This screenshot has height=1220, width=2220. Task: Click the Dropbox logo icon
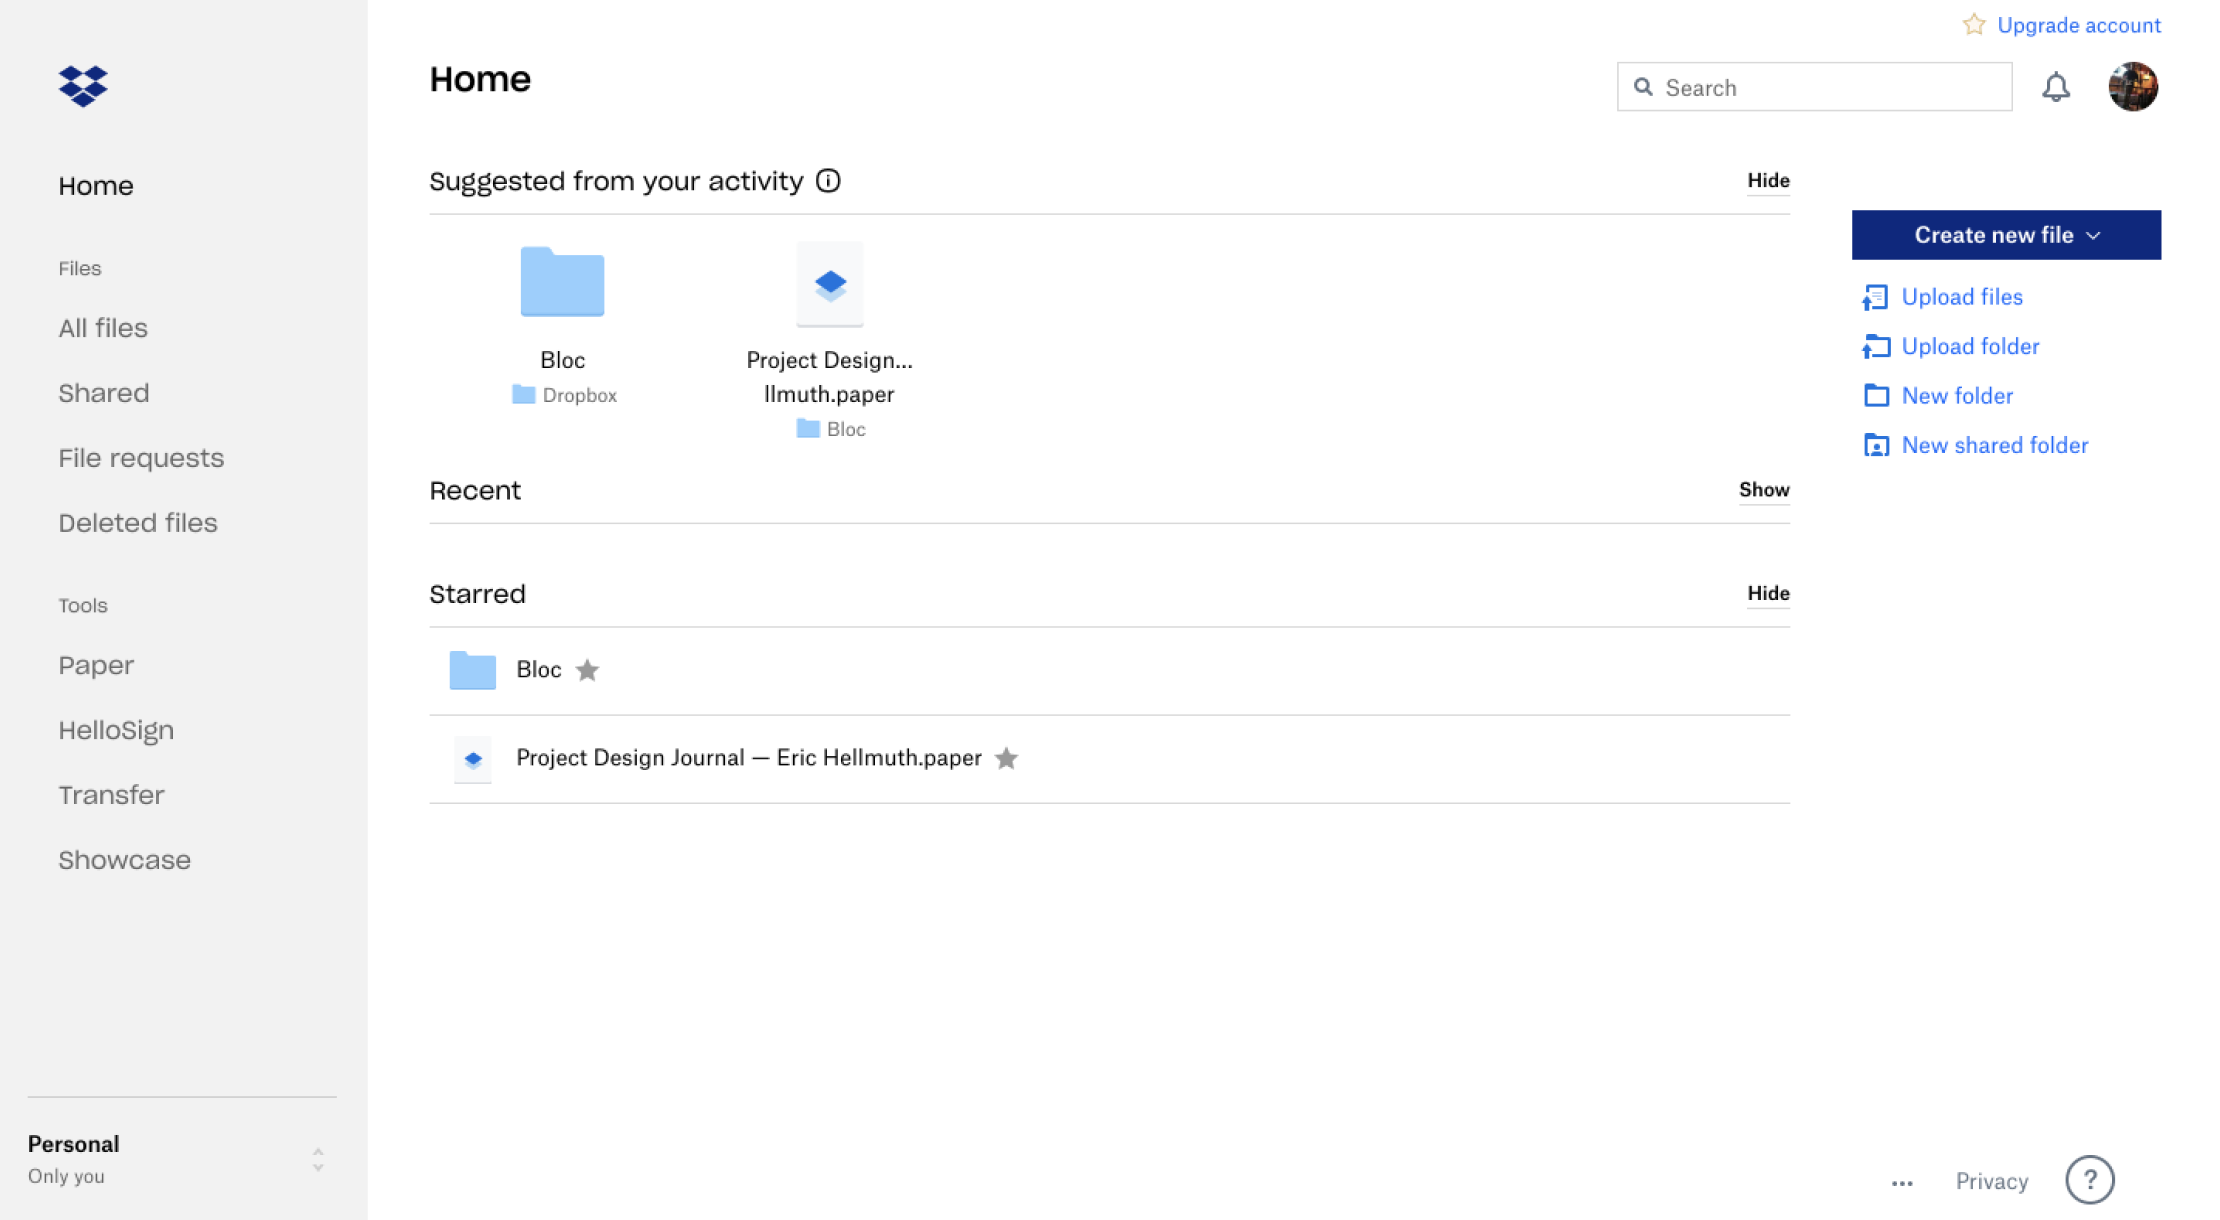tap(83, 86)
